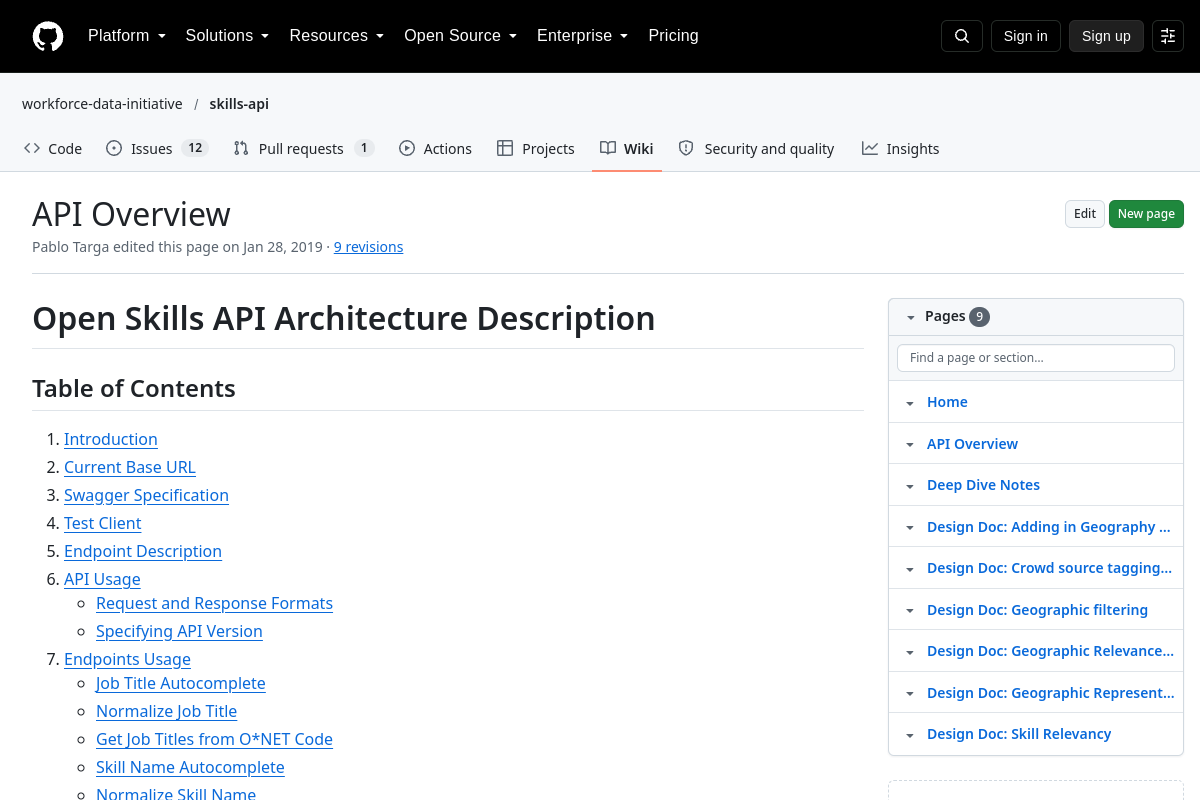Focus the Find a page search field
This screenshot has height=800, width=1200.
click(1036, 358)
